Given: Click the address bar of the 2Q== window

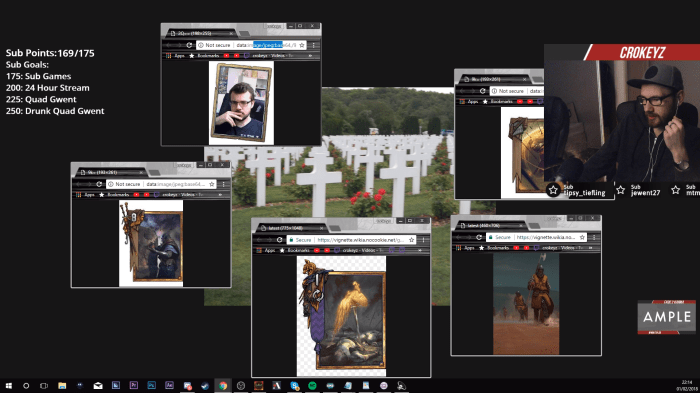Looking at the screenshot, I should pos(251,45).
